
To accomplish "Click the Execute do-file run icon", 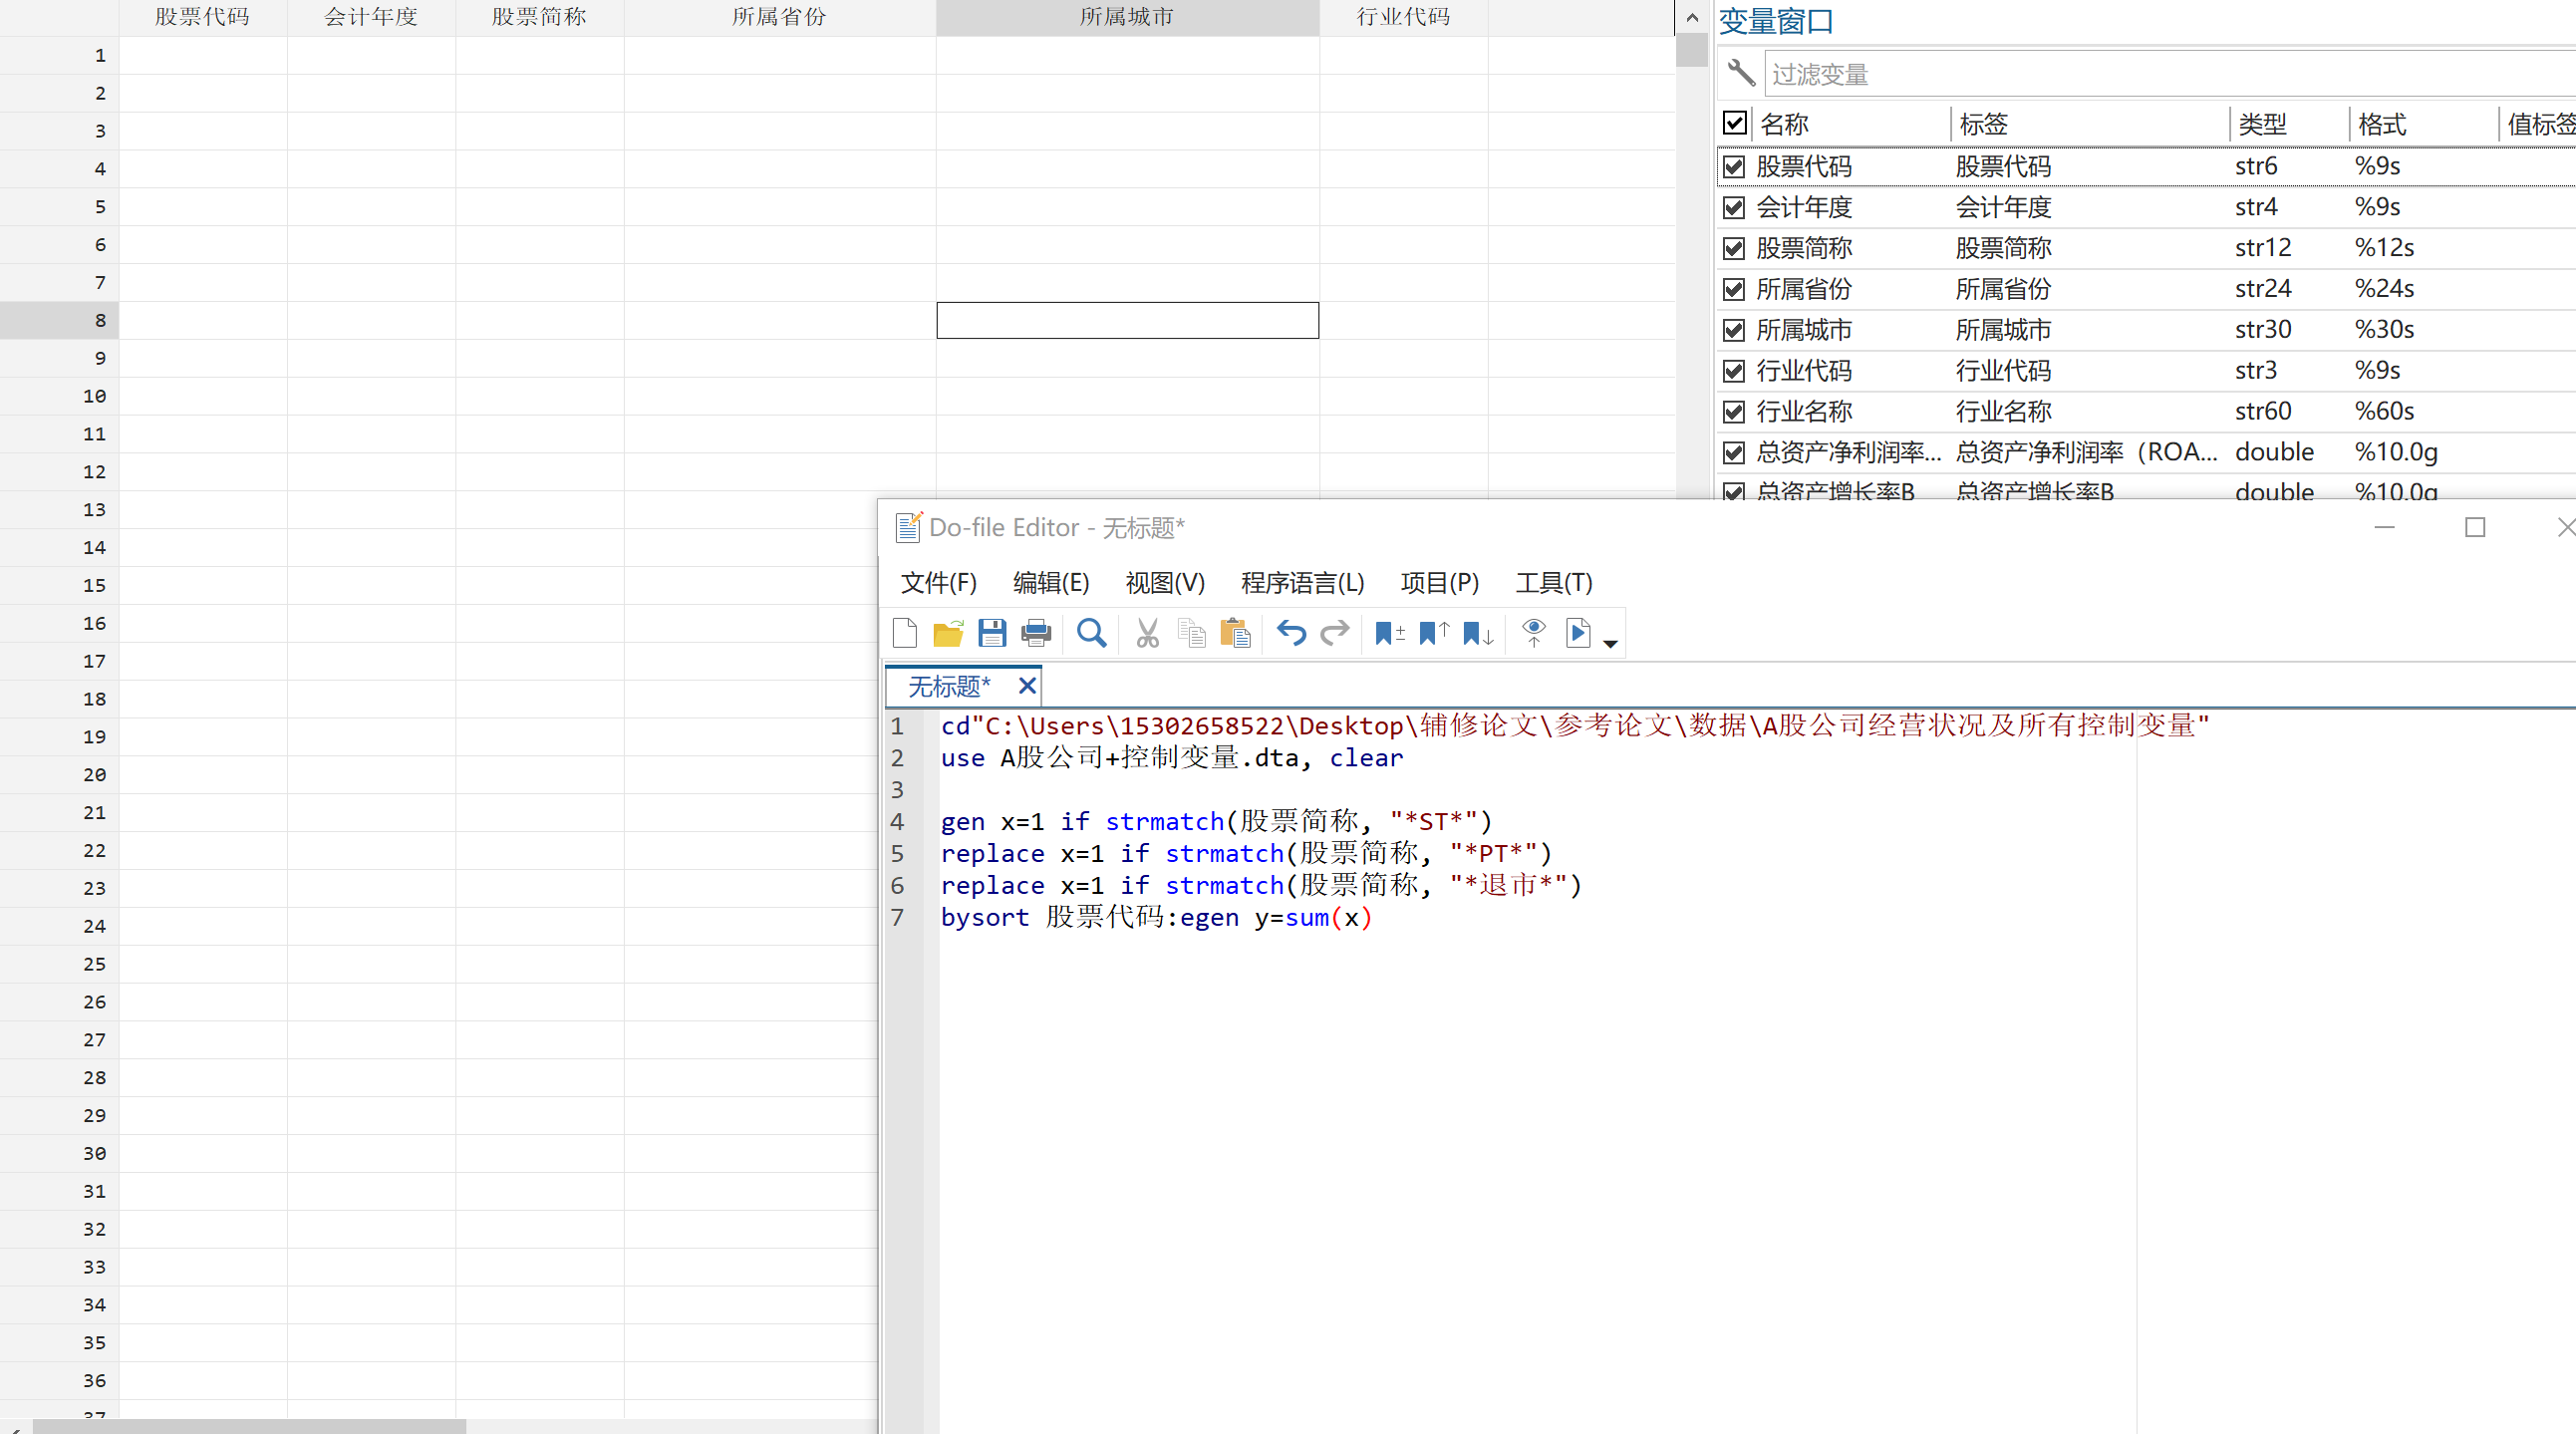I will 1578,633.
